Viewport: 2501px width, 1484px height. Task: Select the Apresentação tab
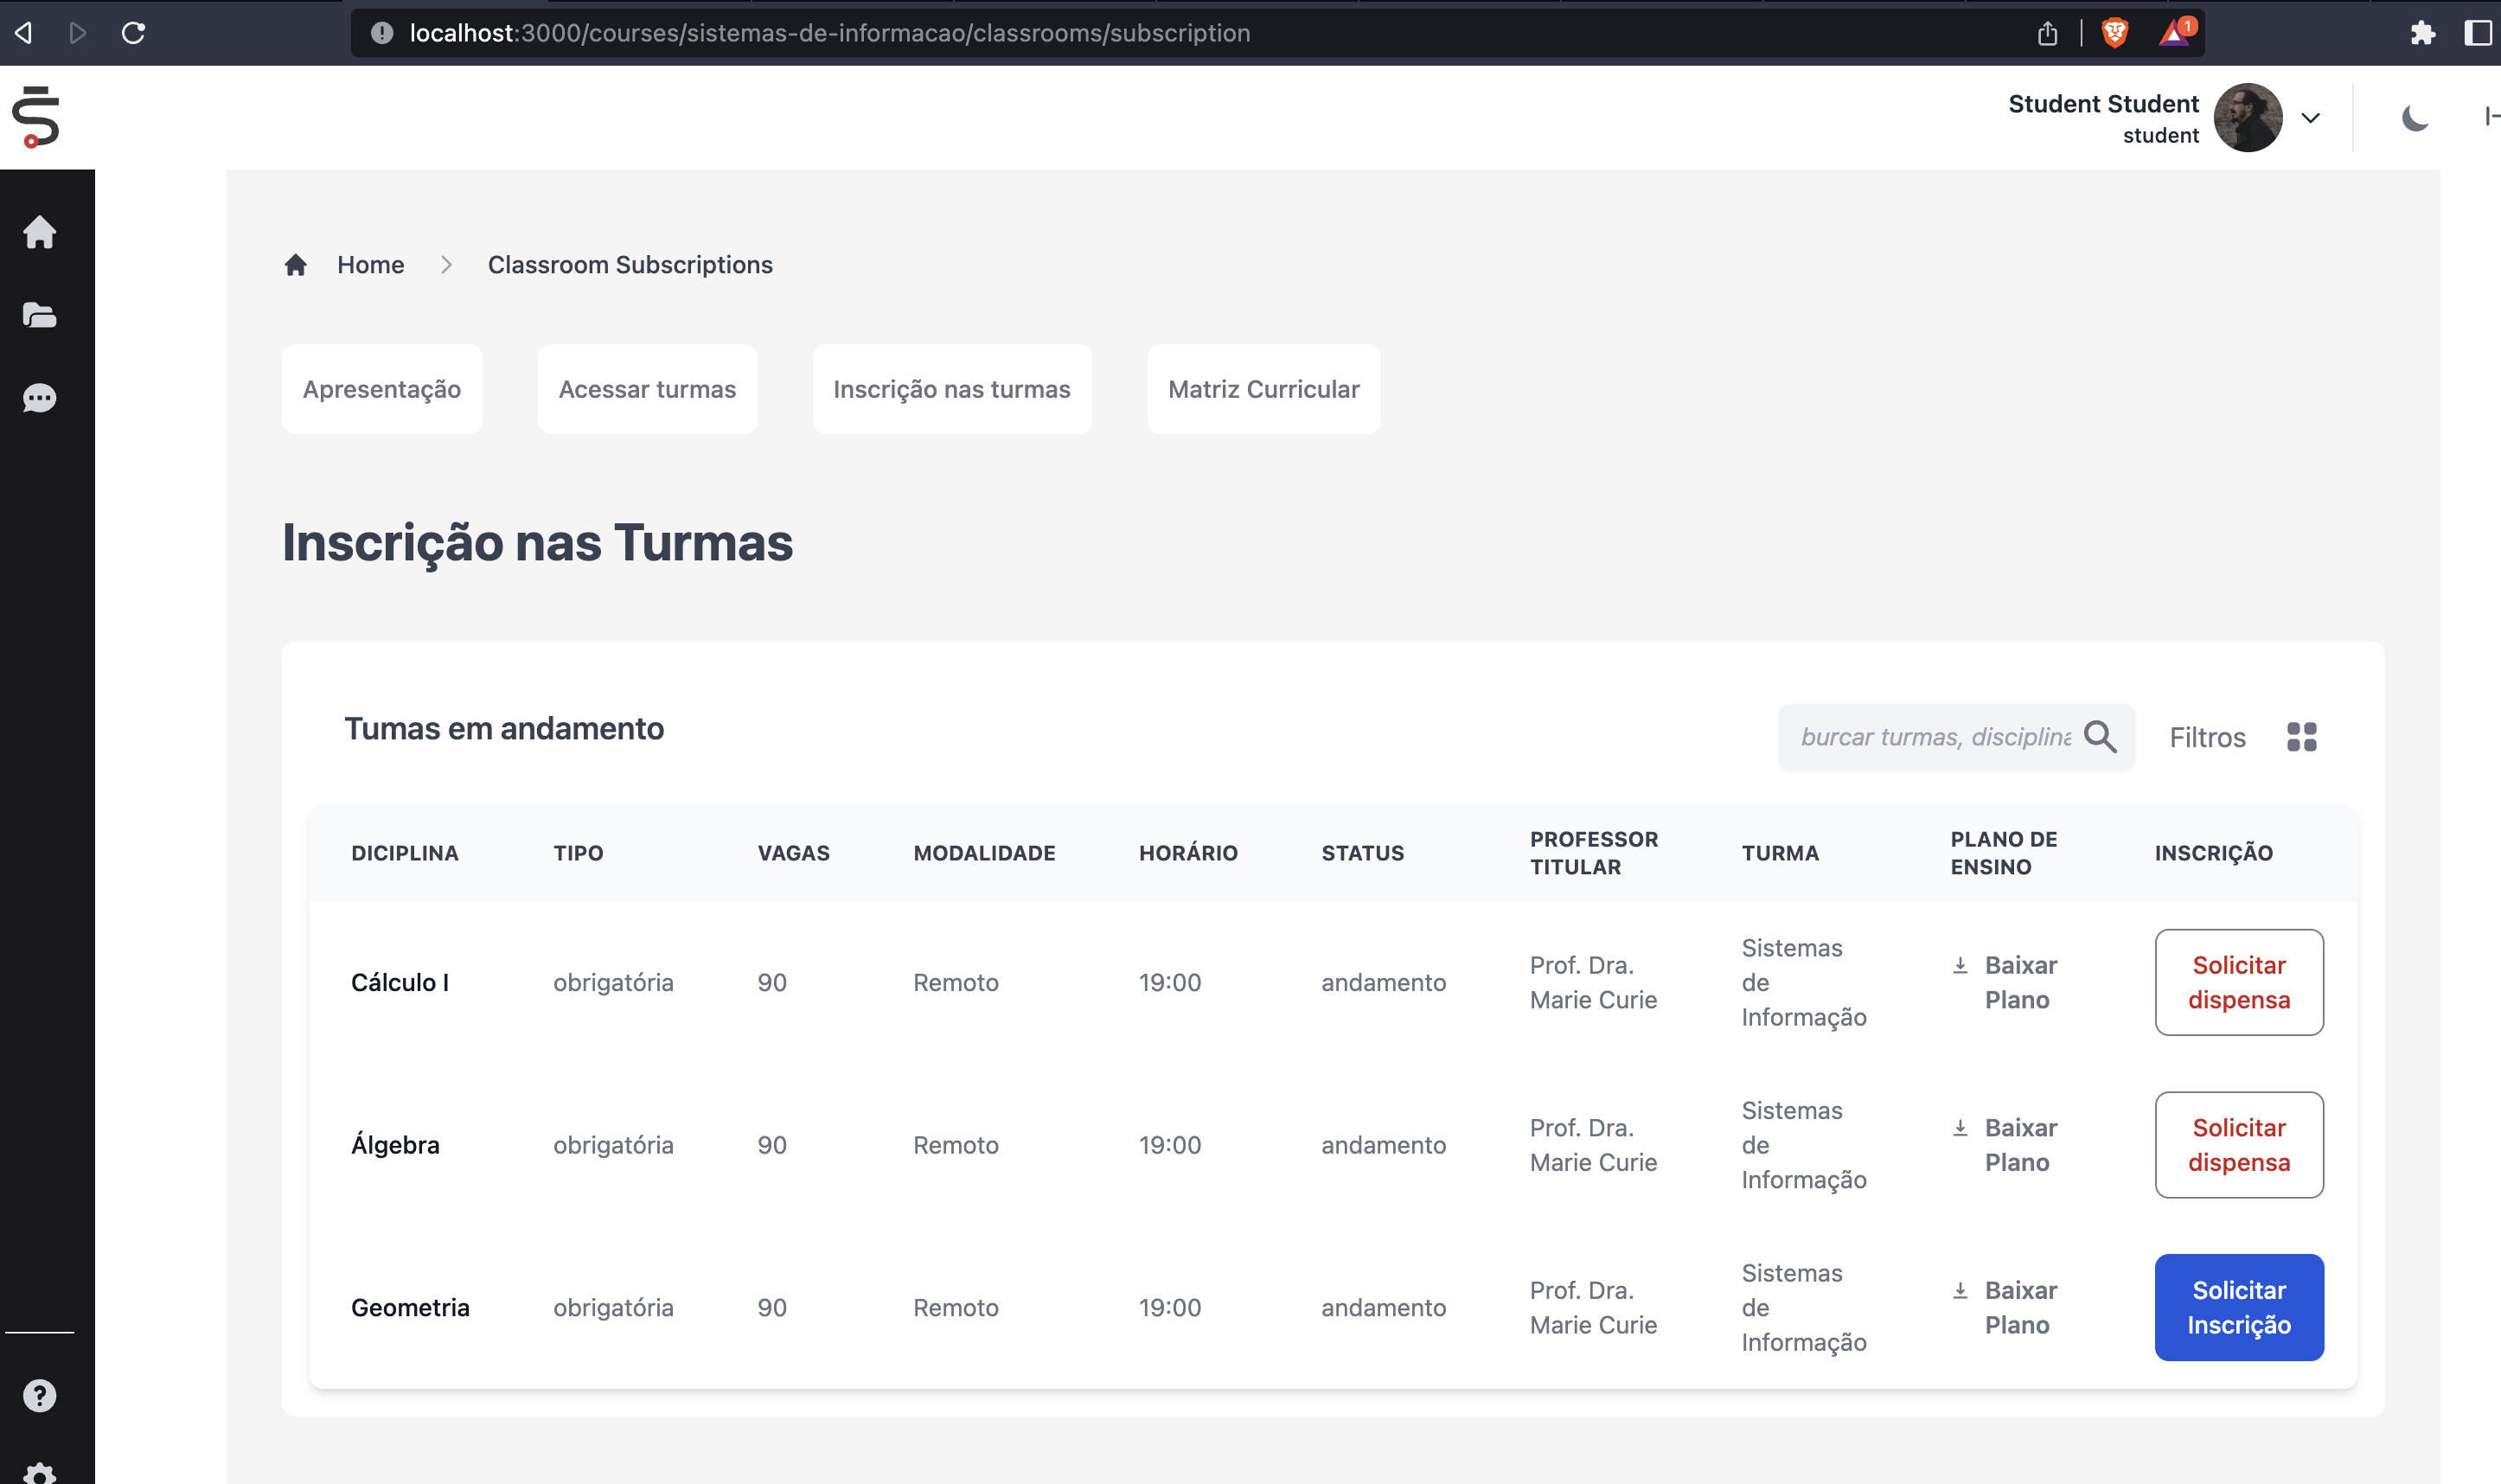click(x=381, y=389)
